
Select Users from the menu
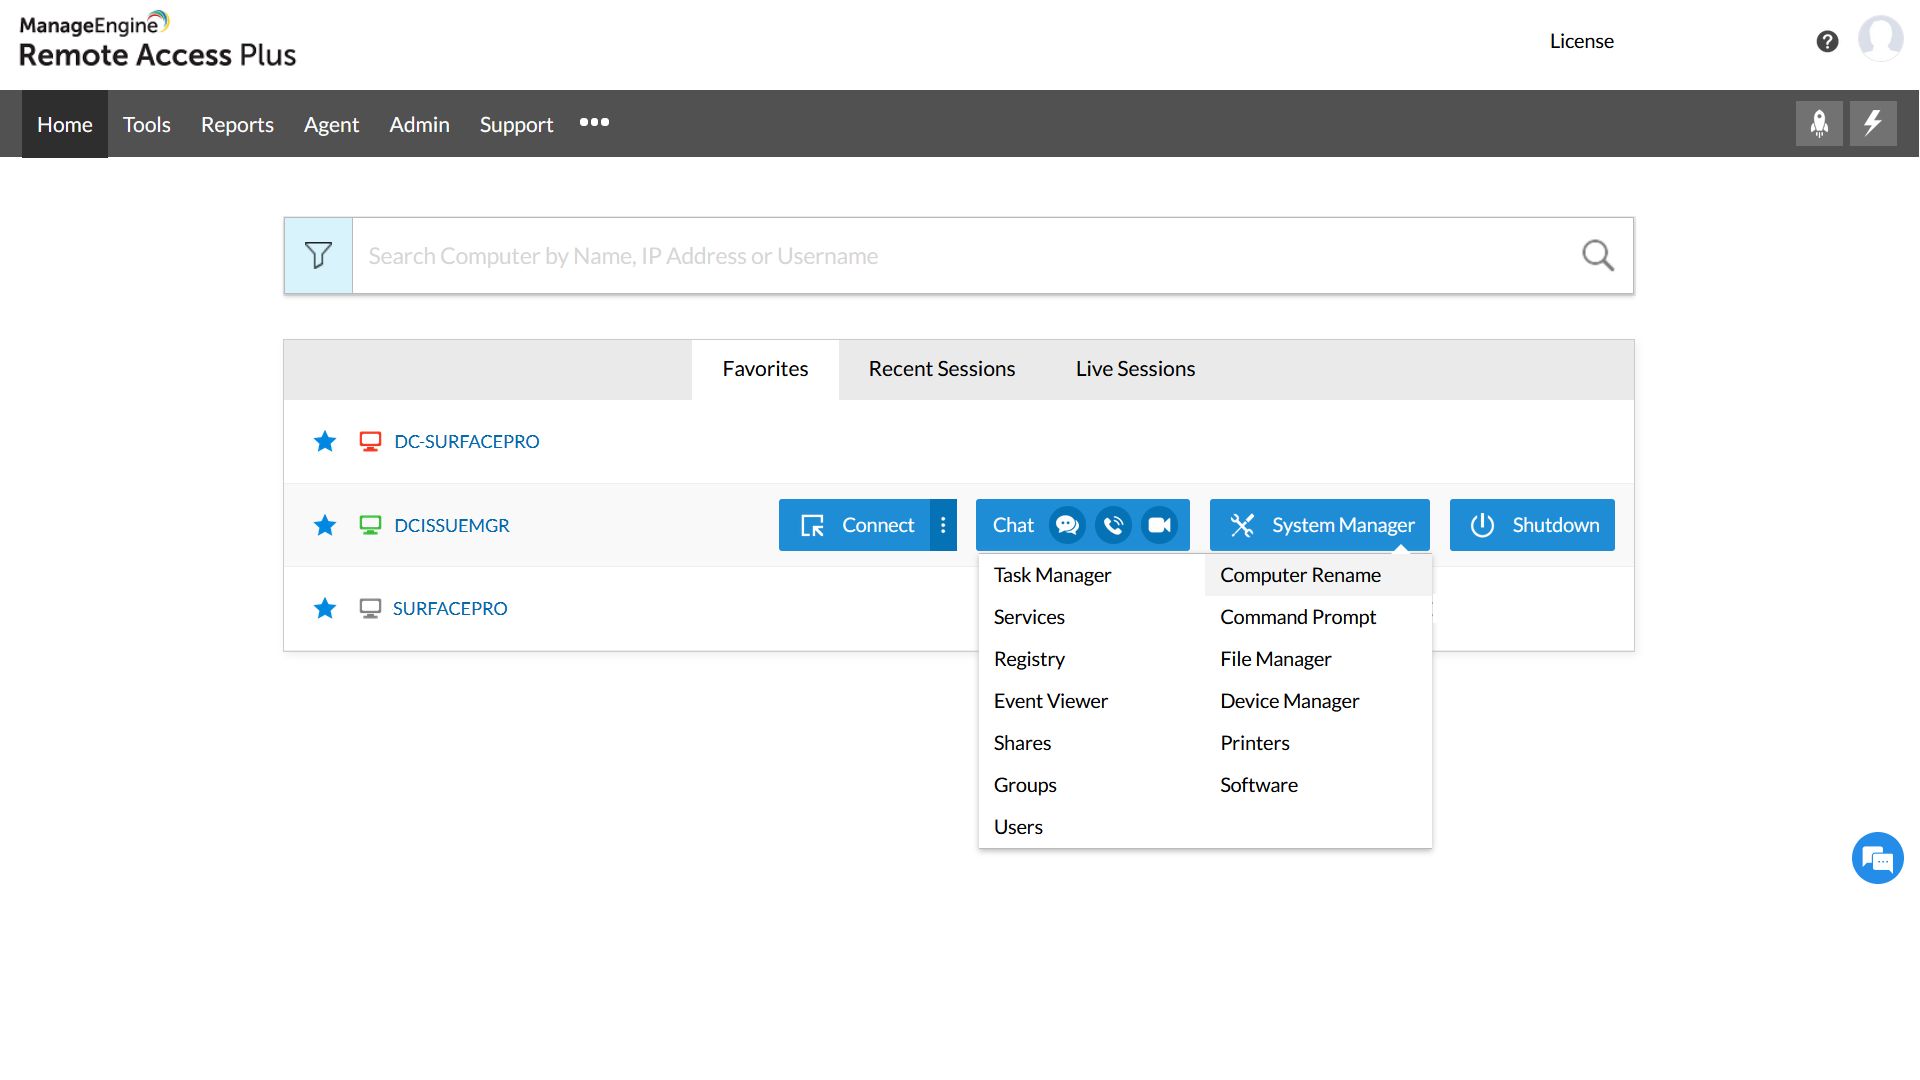(1018, 827)
